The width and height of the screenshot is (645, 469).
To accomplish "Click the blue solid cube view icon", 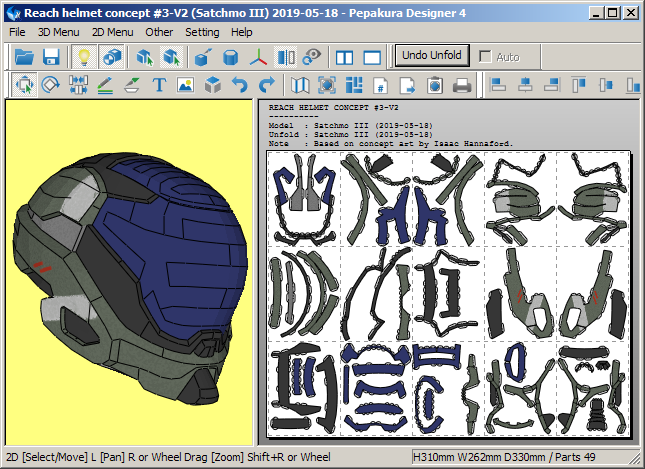I will [x=230, y=57].
